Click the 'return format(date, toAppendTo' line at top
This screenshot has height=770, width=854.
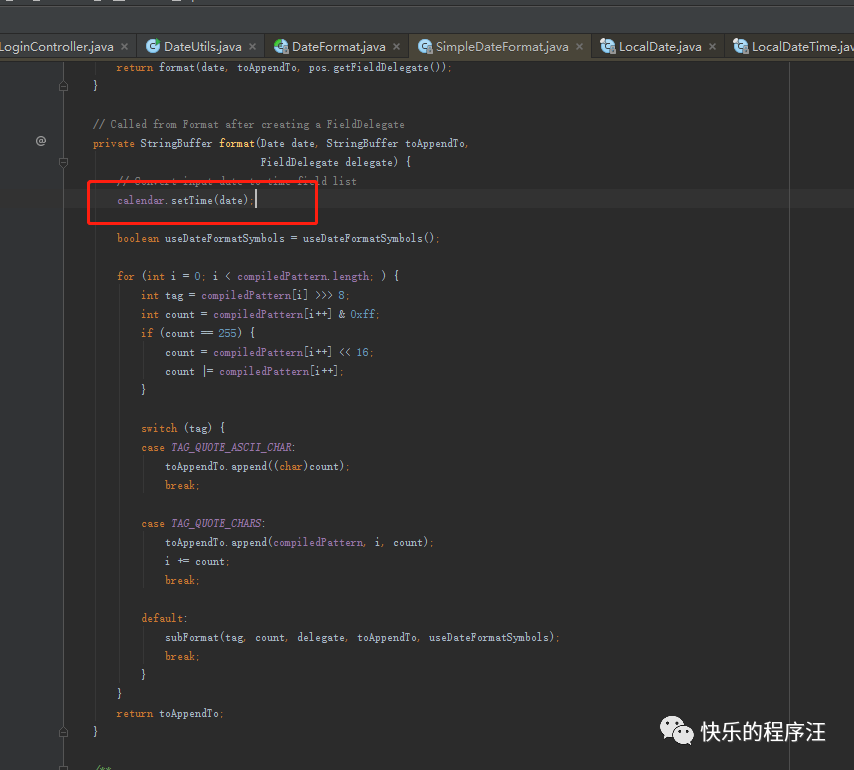pos(284,68)
